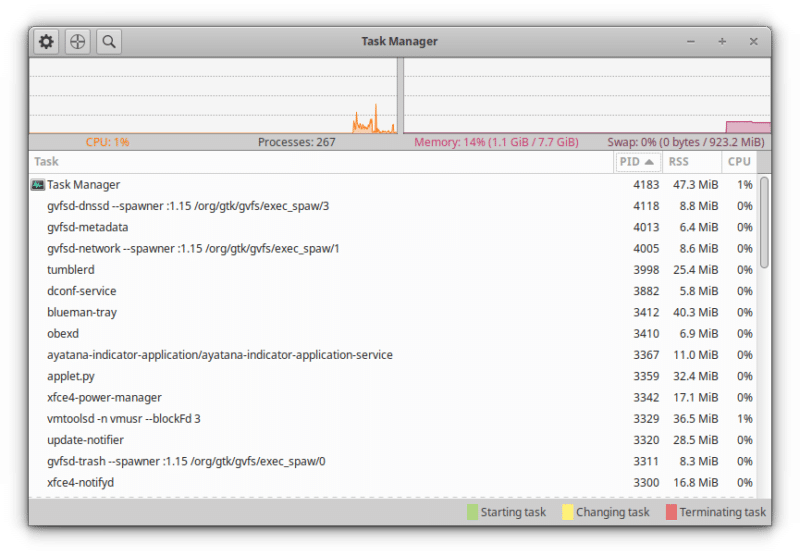The height and width of the screenshot is (556, 800).
Task: Sort processes by CPU column
Action: point(739,162)
